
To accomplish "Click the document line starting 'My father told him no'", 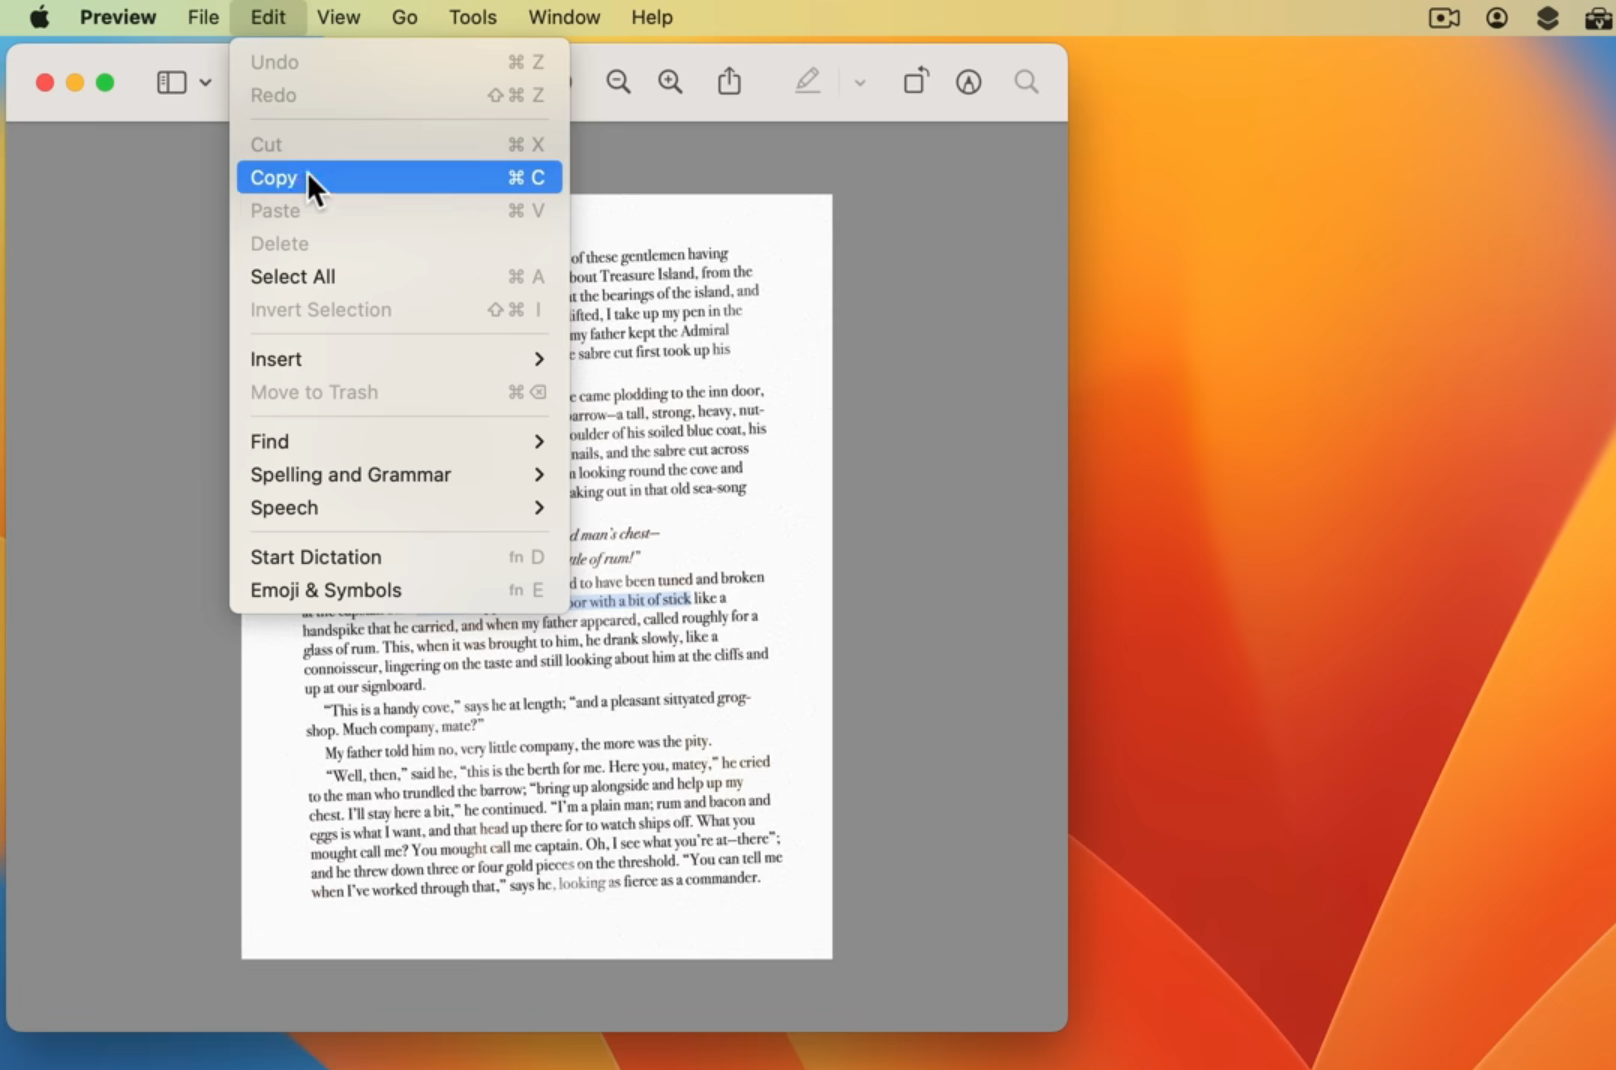I will click(x=518, y=747).
